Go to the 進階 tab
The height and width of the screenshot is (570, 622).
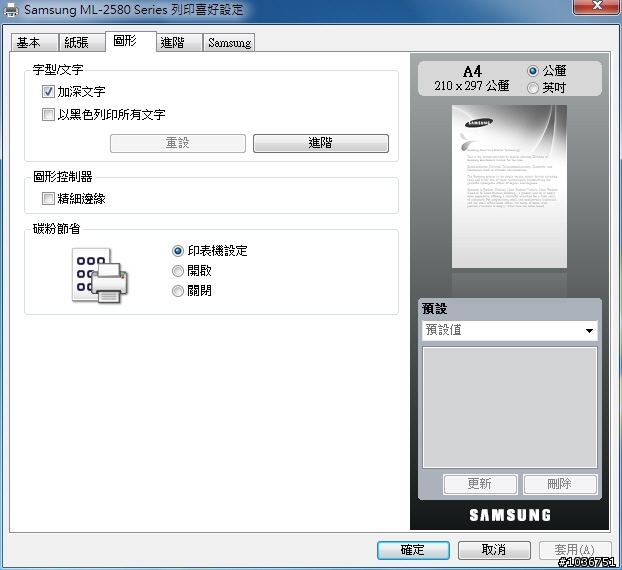[x=179, y=42]
